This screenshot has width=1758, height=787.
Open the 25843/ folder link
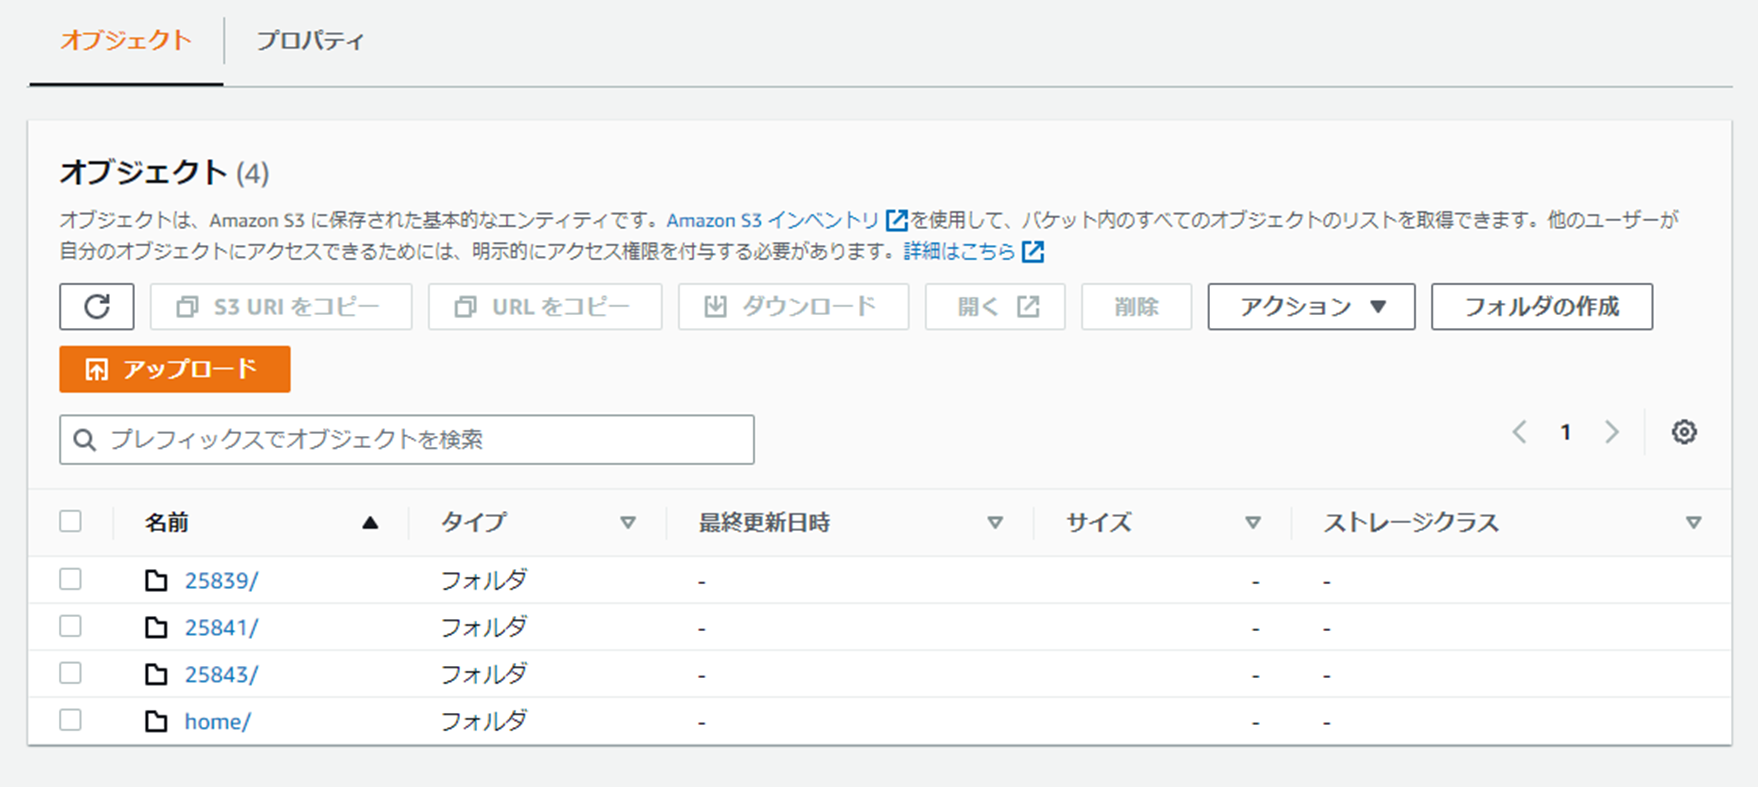click(x=222, y=674)
